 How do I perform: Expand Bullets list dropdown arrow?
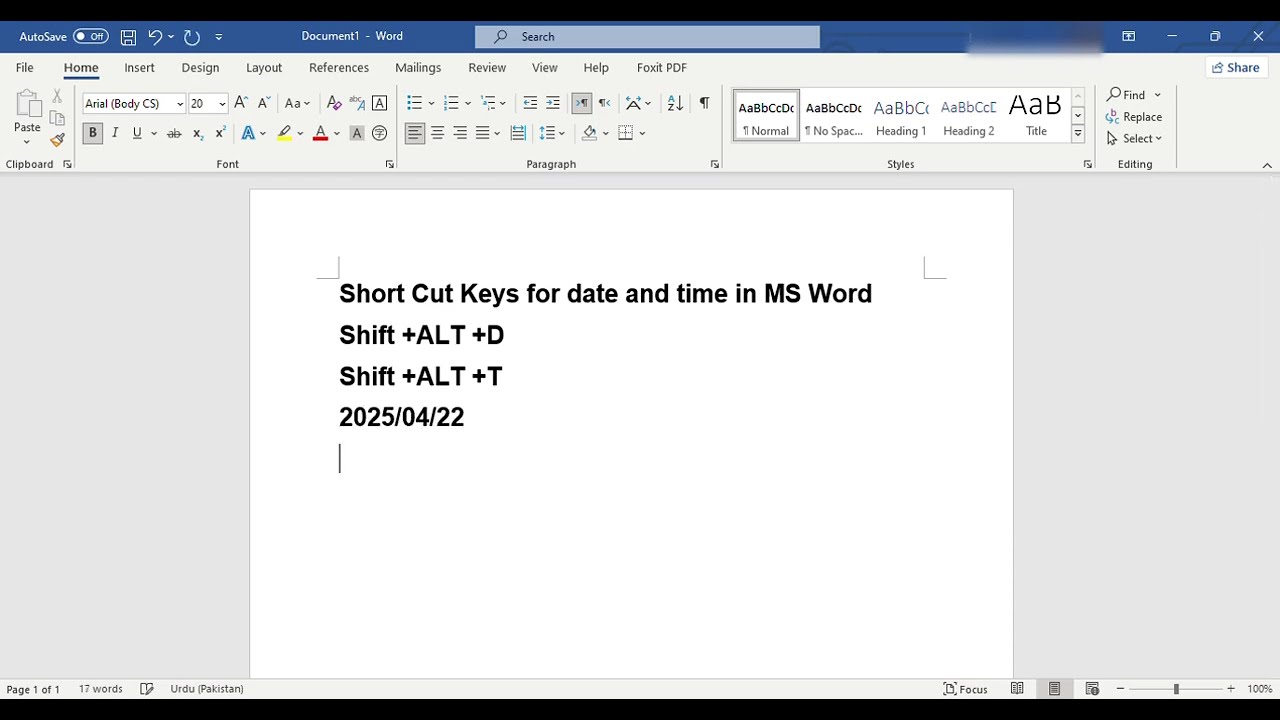[431, 104]
